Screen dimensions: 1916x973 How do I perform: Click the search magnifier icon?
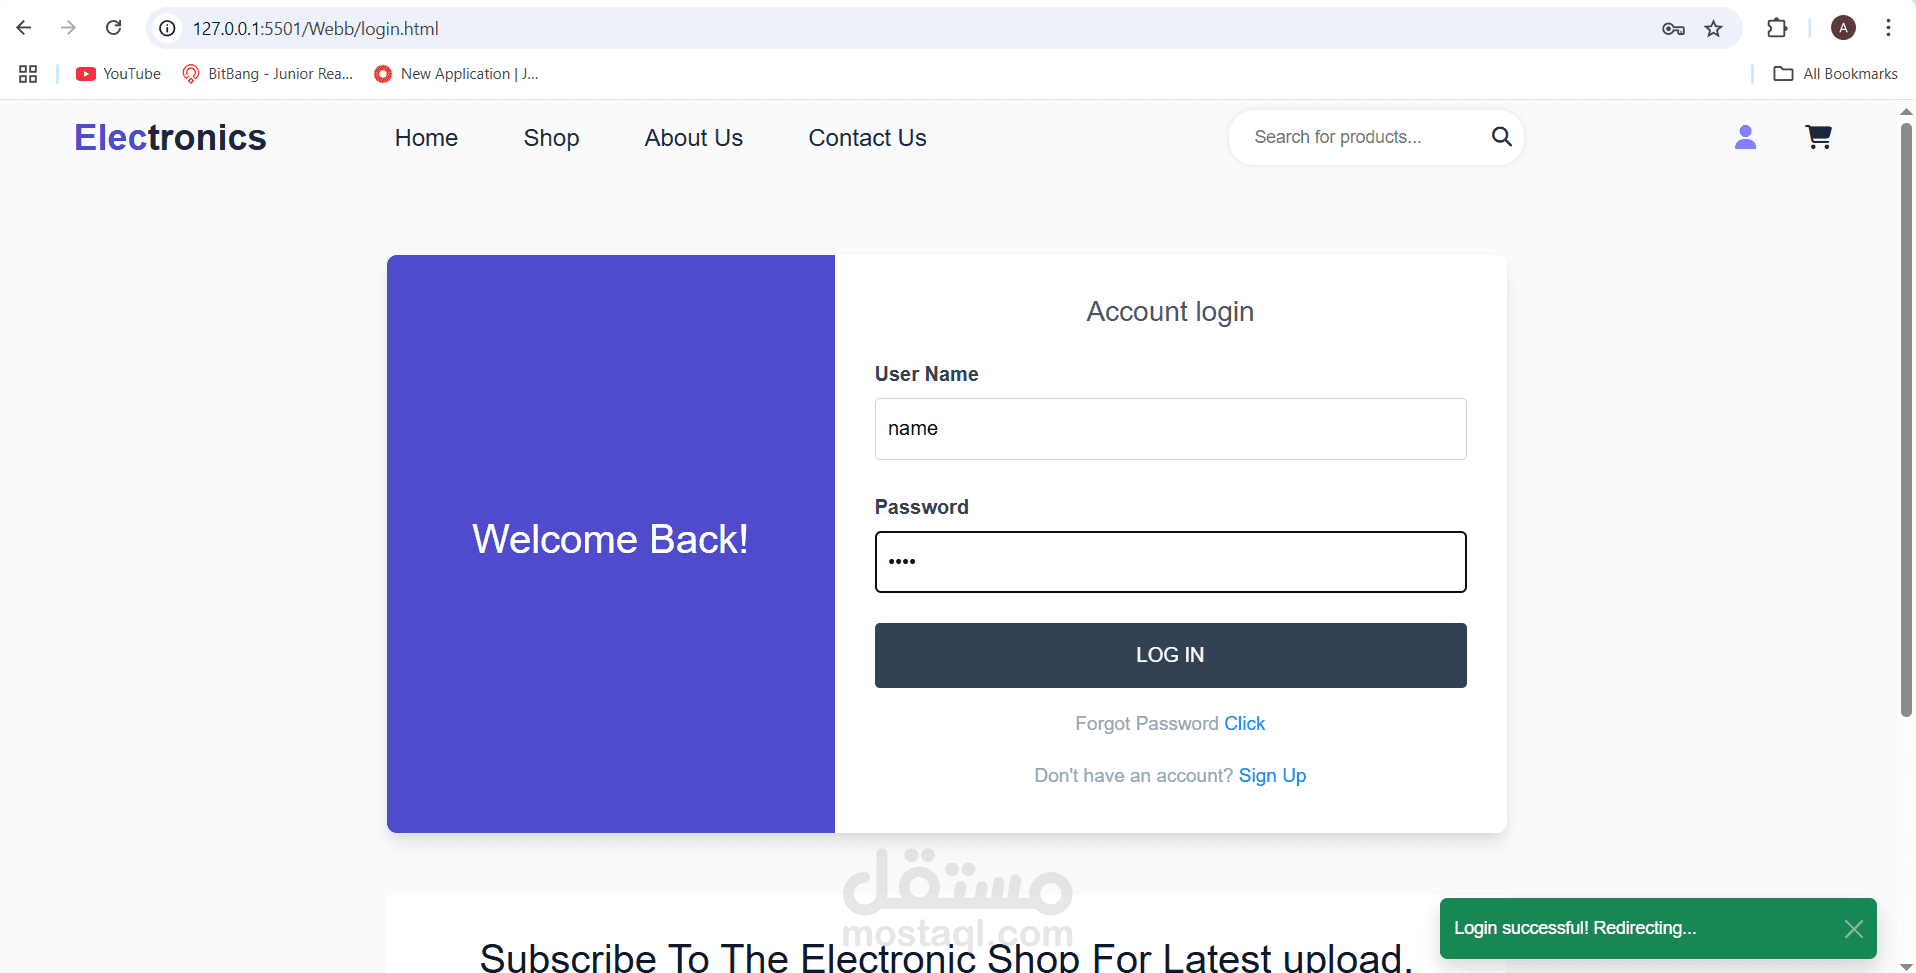(1501, 137)
